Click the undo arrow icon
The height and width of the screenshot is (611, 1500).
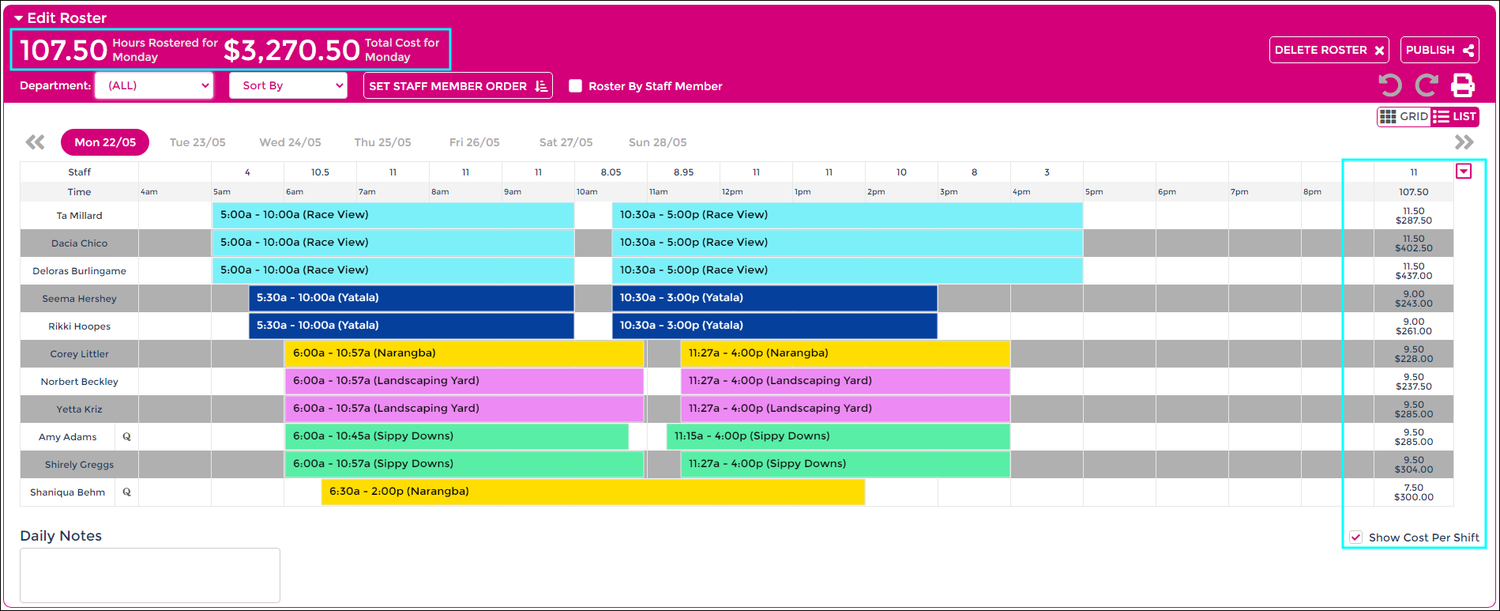pos(1390,85)
